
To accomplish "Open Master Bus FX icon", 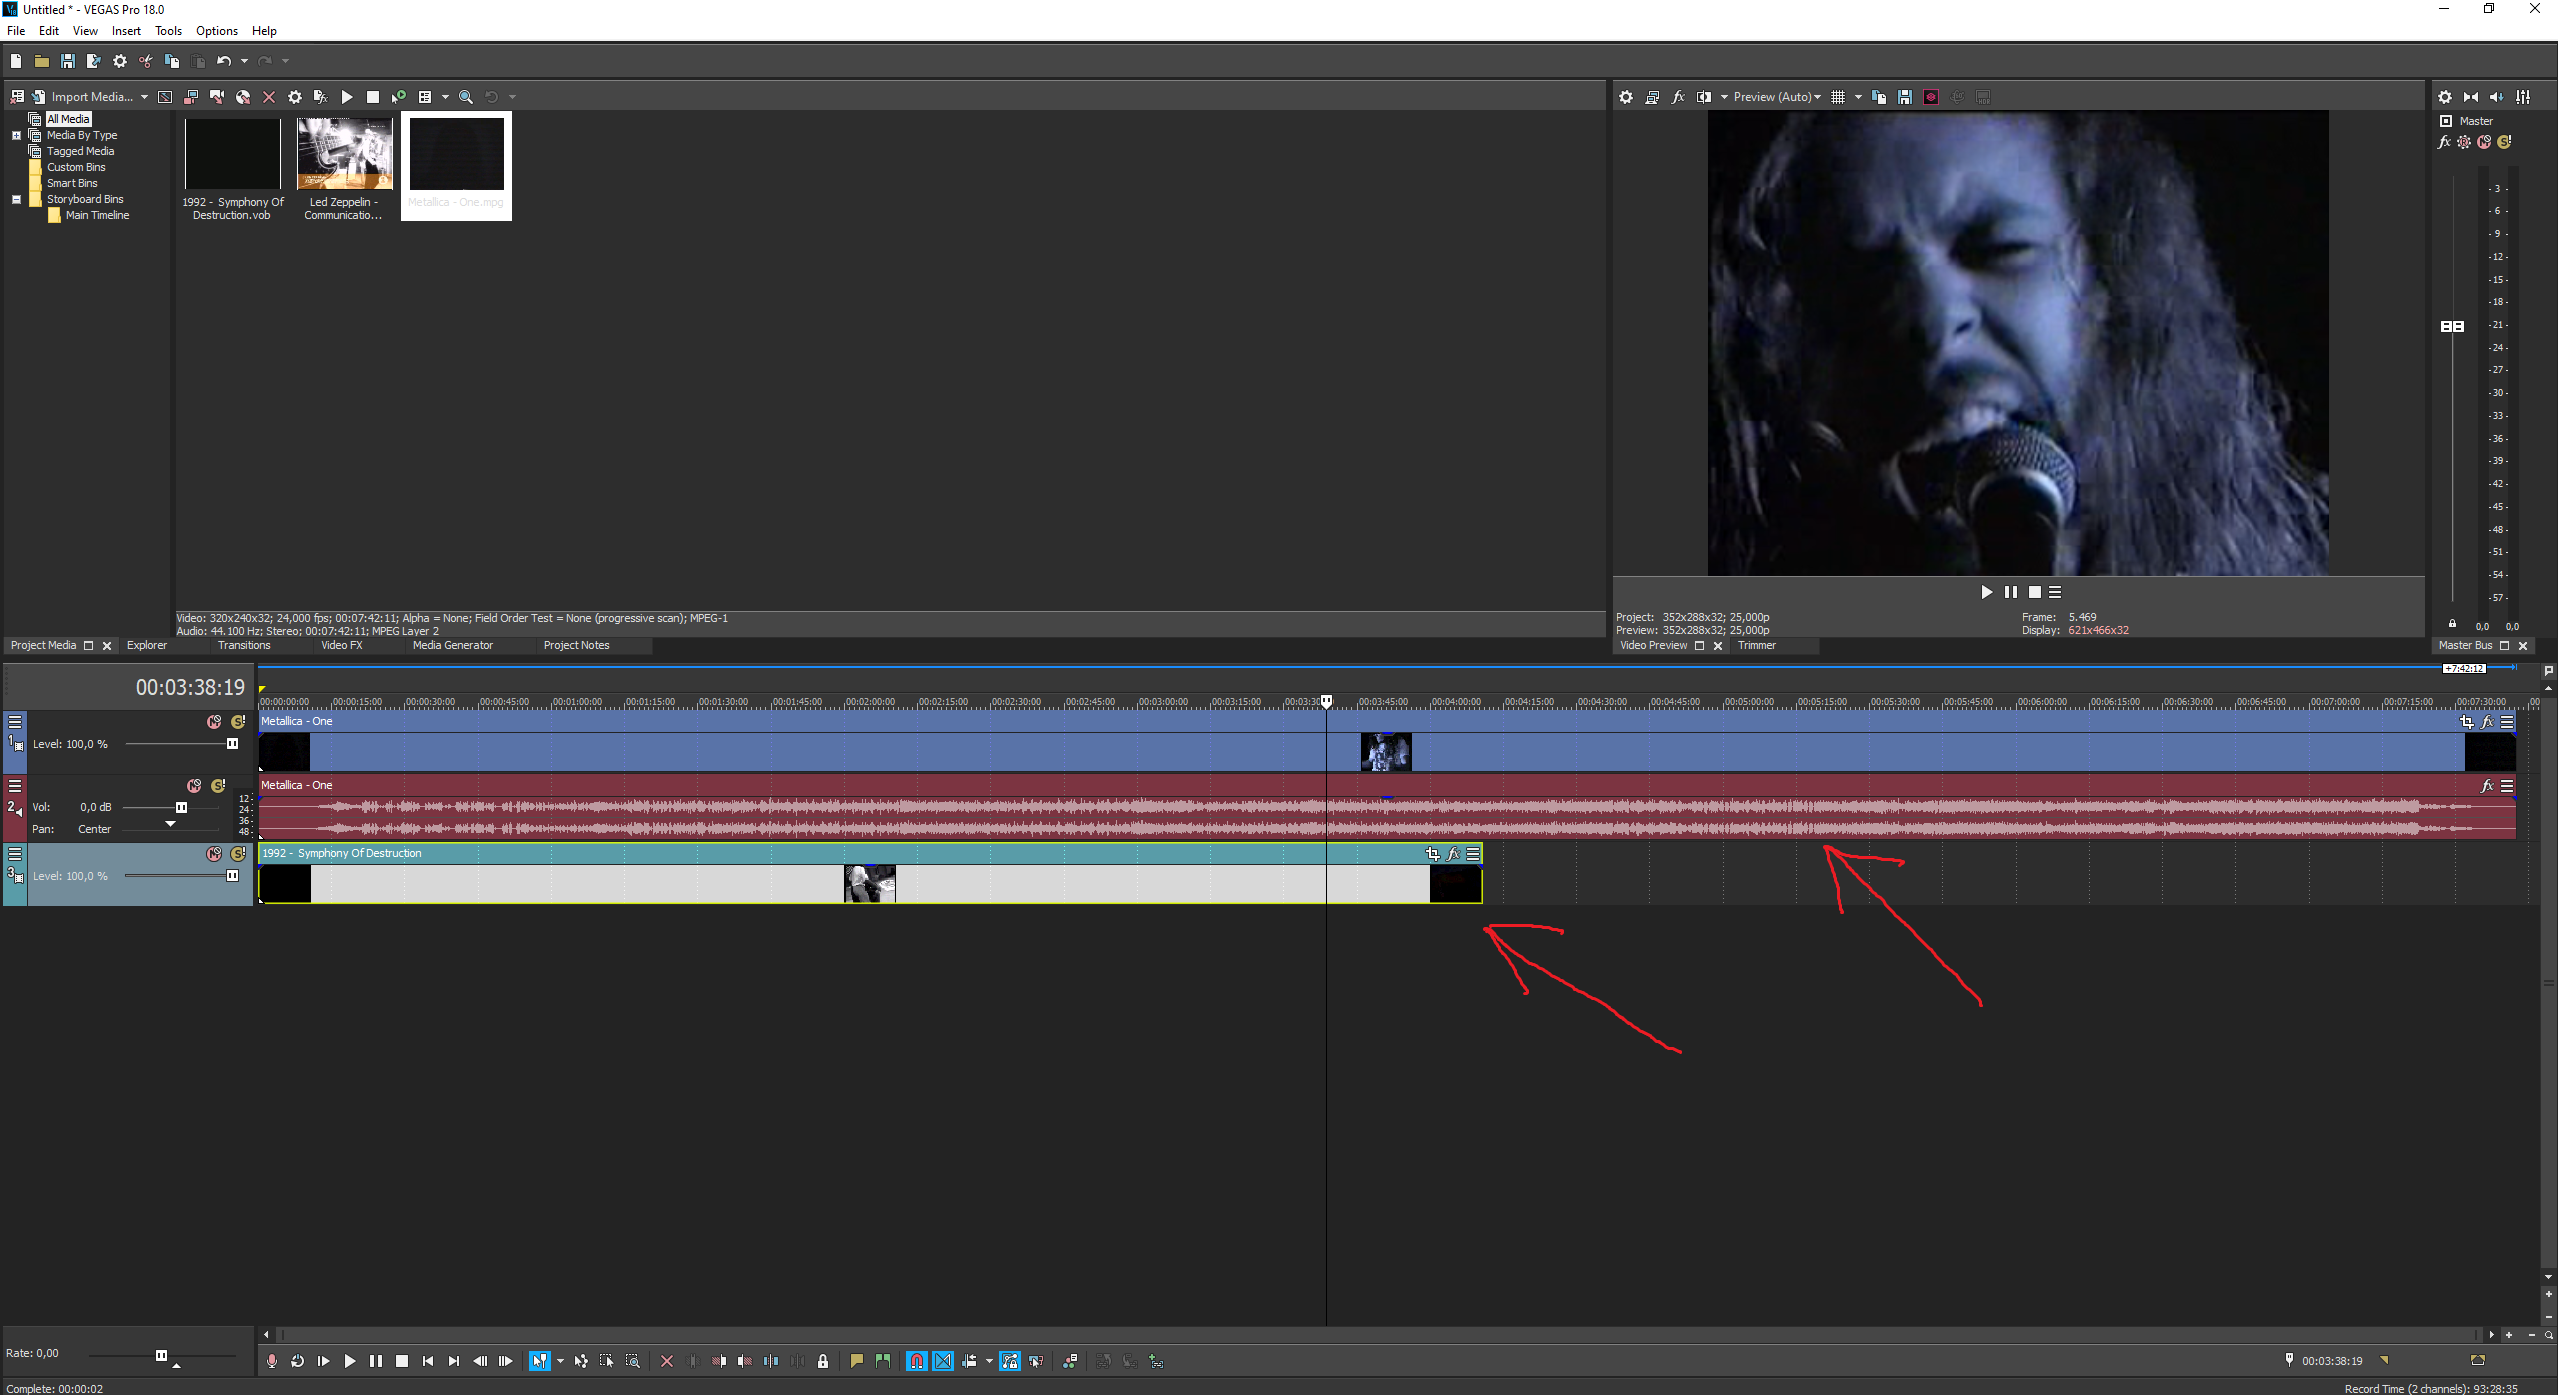I will click(x=2444, y=142).
